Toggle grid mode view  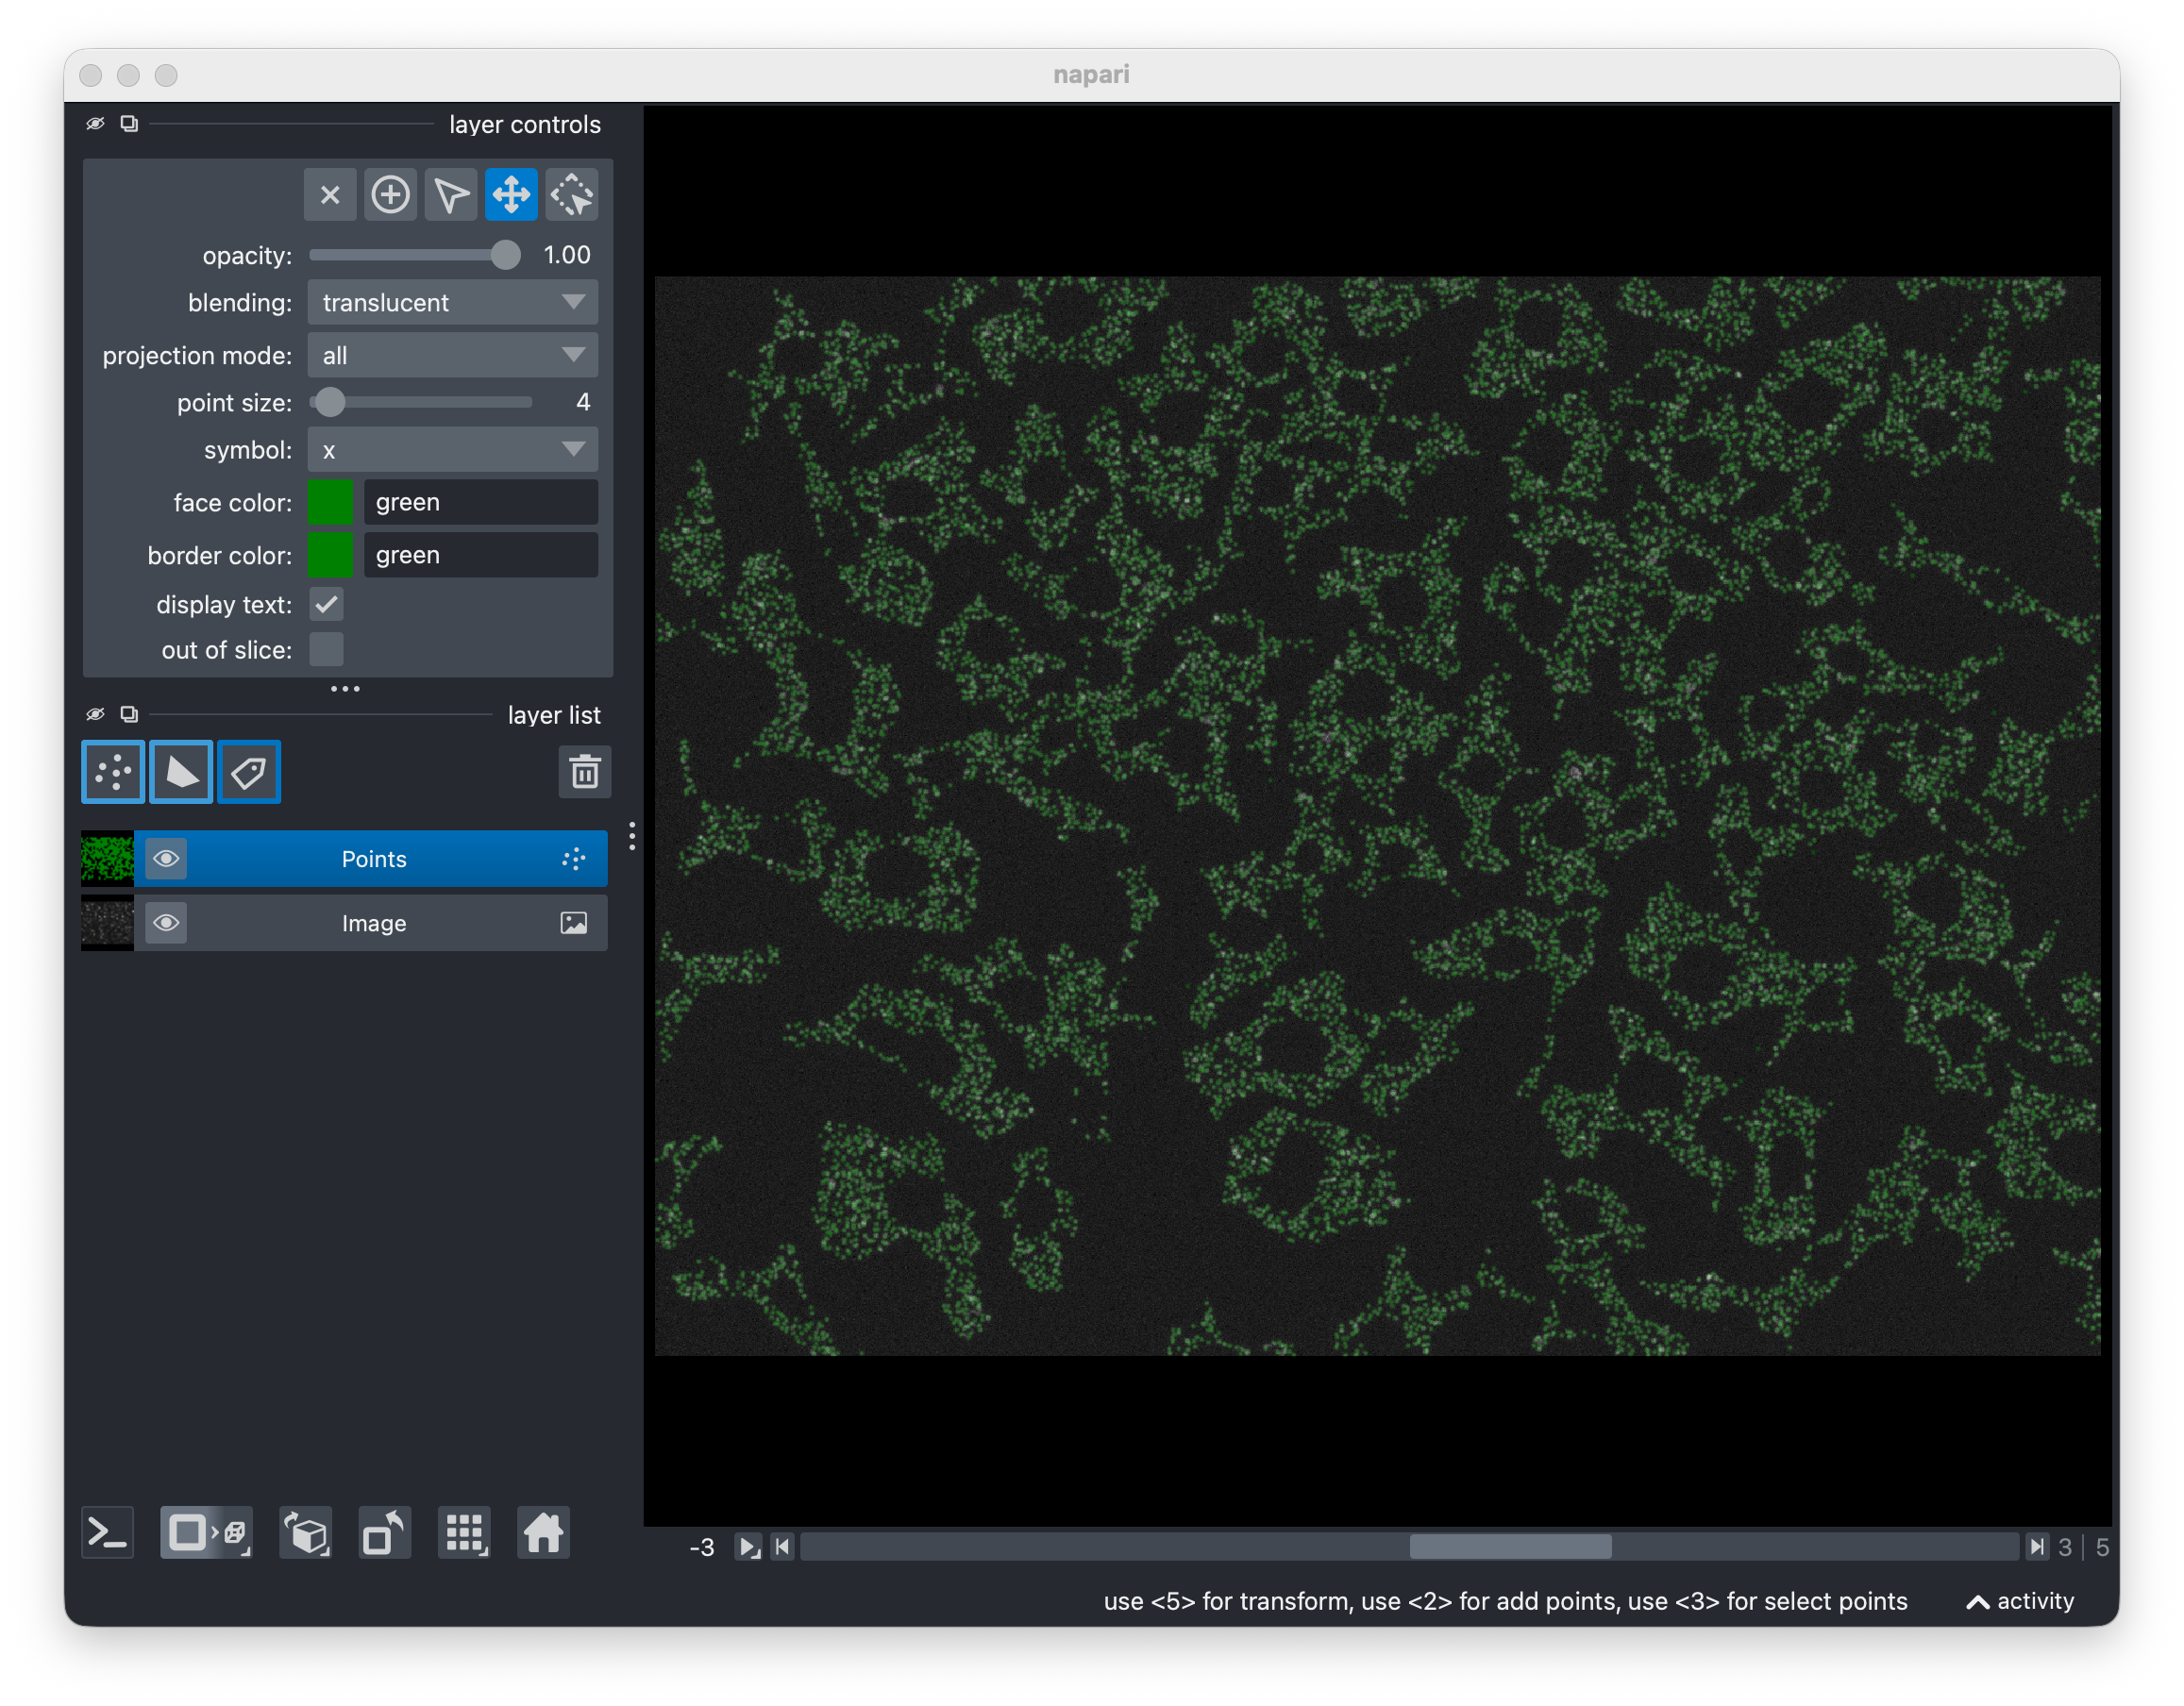pyautogui.click(x=465, y=1532)
